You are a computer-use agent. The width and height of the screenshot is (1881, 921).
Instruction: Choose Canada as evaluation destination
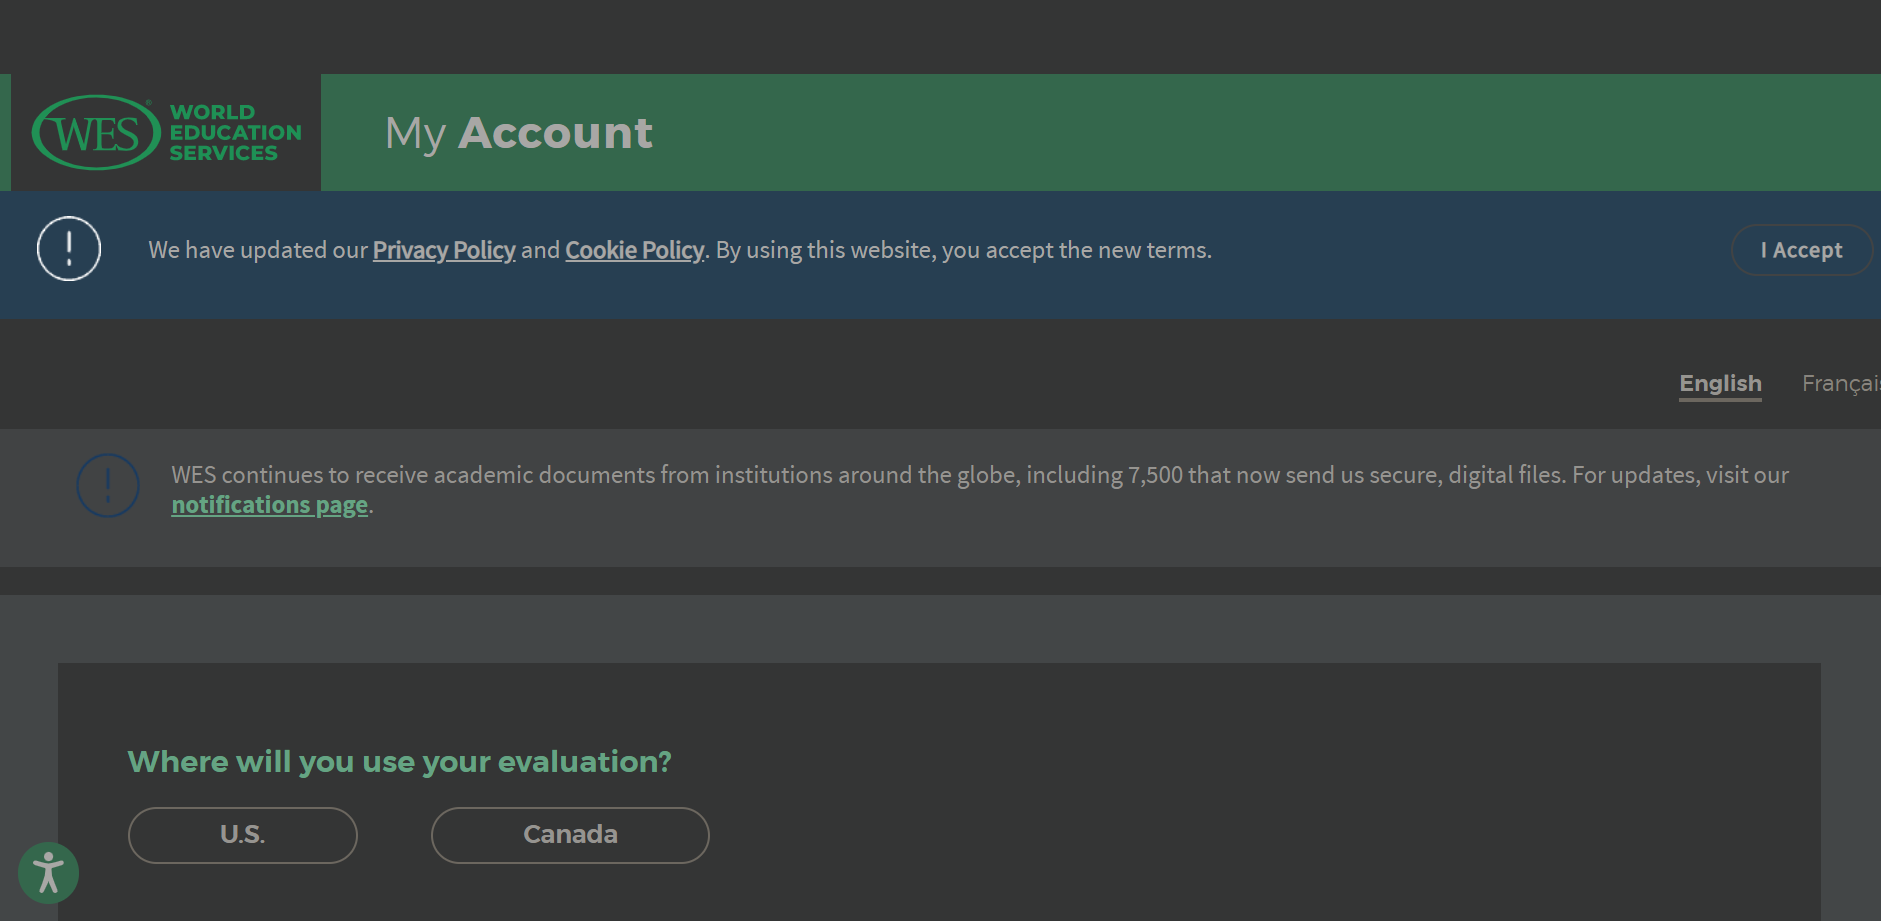(570, 835)
